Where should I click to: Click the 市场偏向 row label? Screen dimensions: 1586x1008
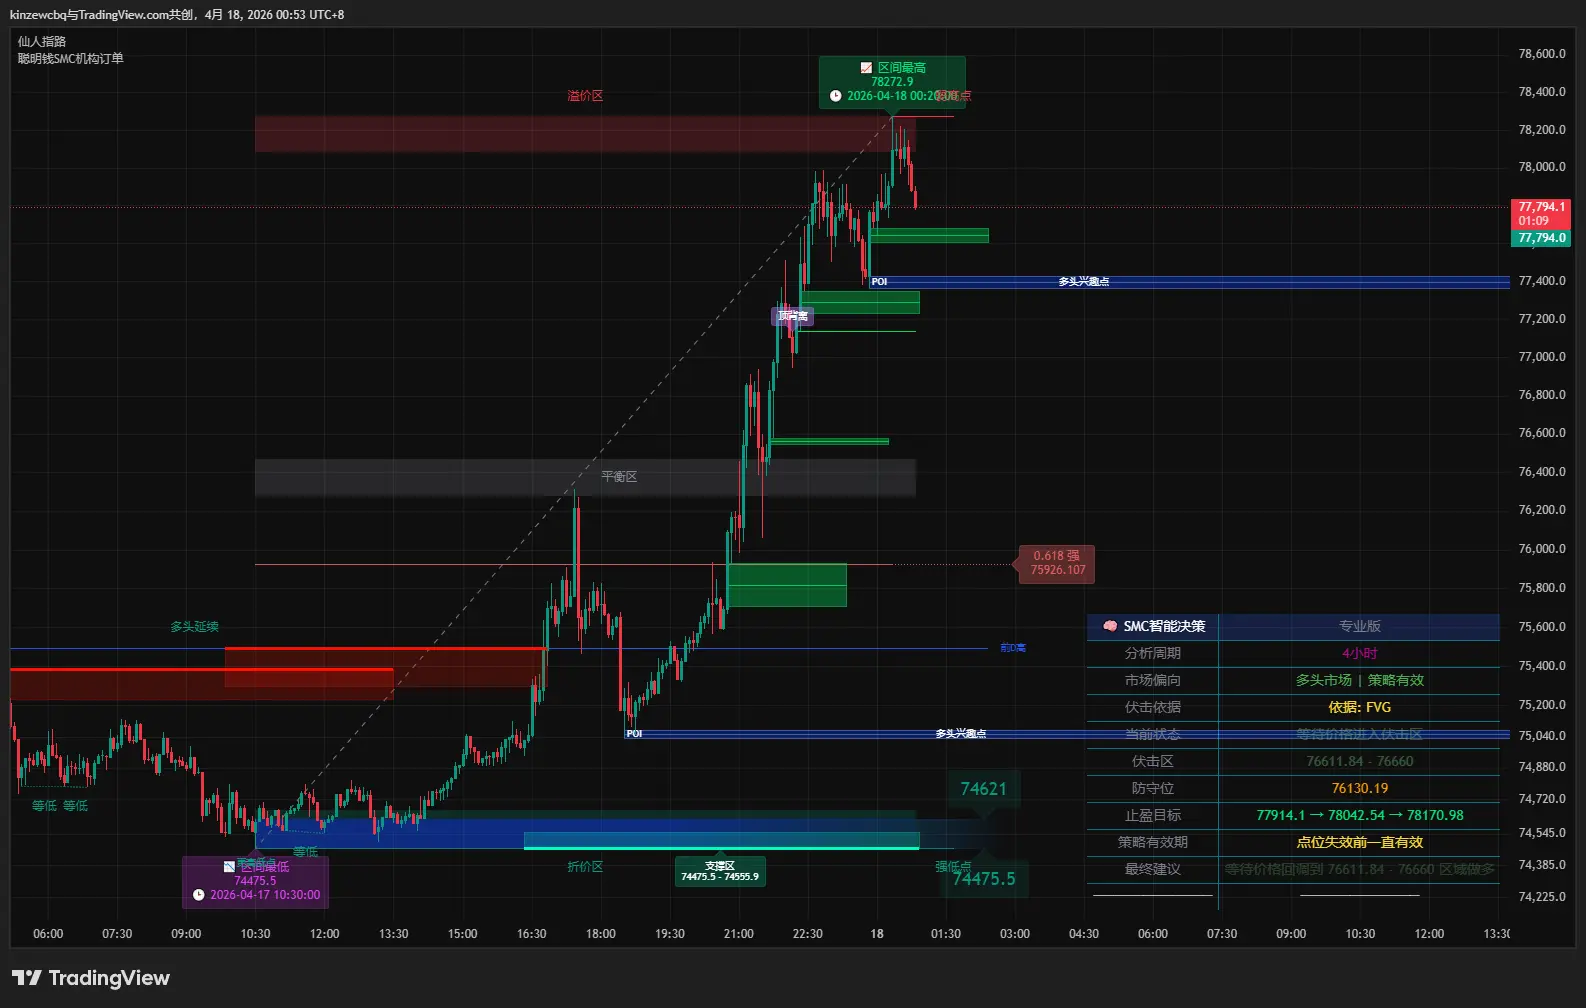[1153, 680]
